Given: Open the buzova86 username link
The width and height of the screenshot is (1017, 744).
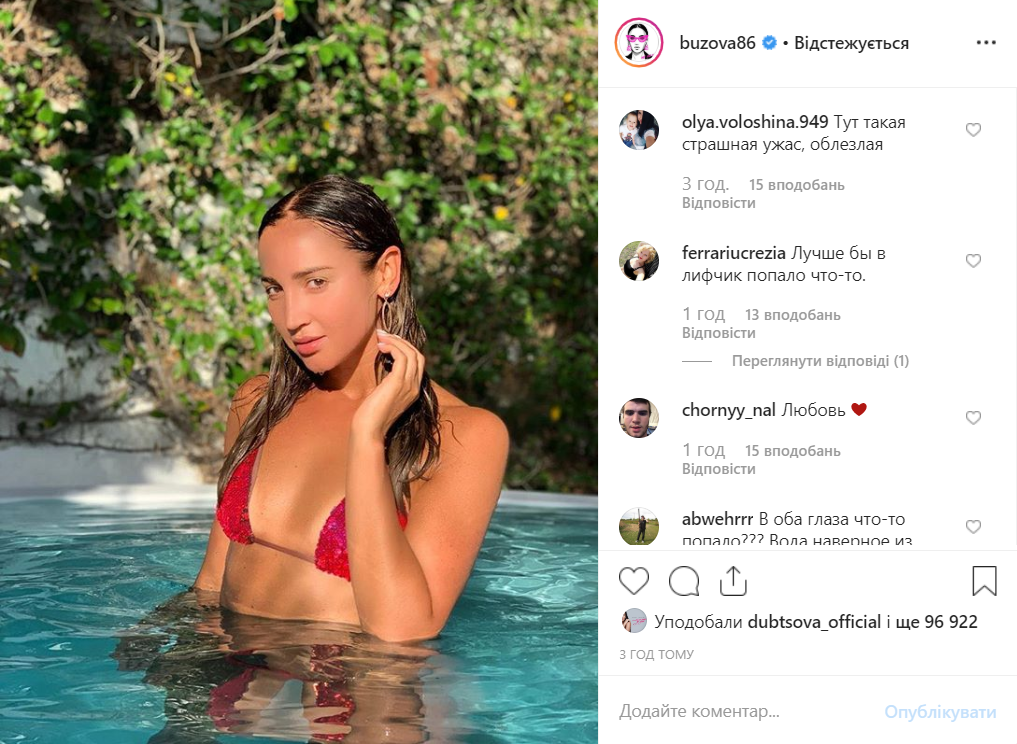Looking at the screenshot, I should [717, 43].
